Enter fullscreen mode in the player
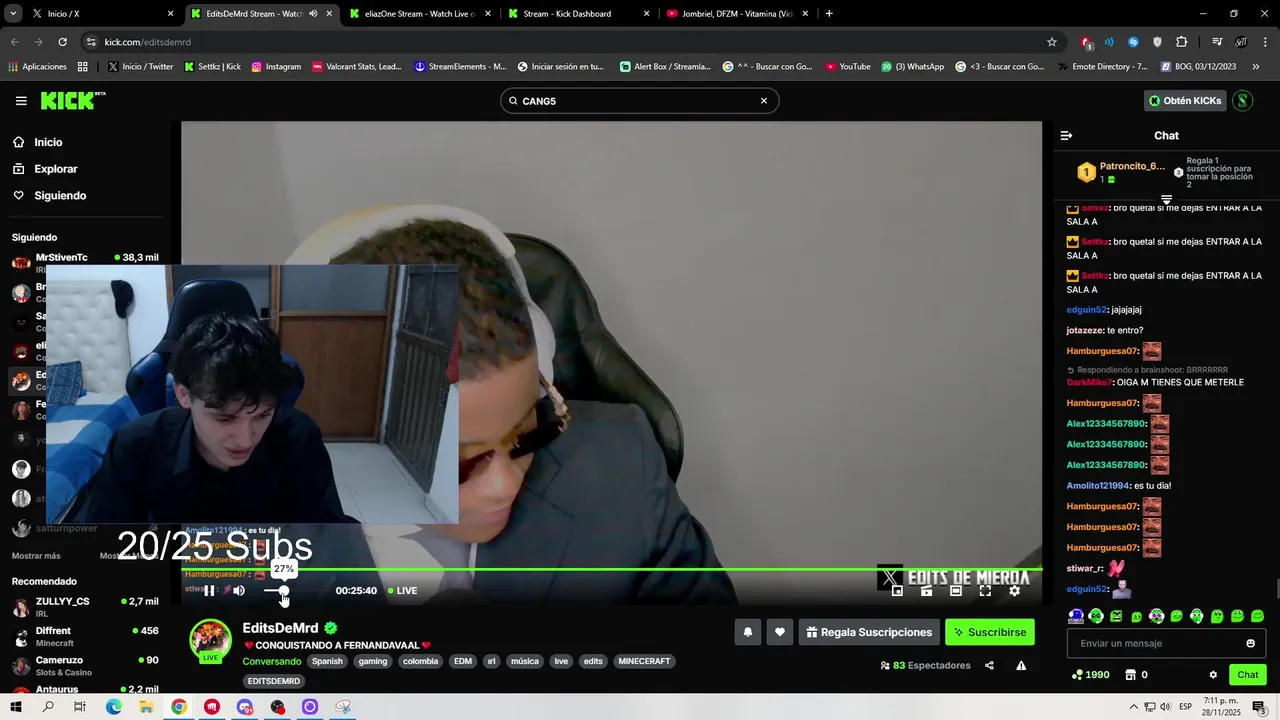Image resolution: width=1280 pixels, height=720 pixels. (985, 591)
